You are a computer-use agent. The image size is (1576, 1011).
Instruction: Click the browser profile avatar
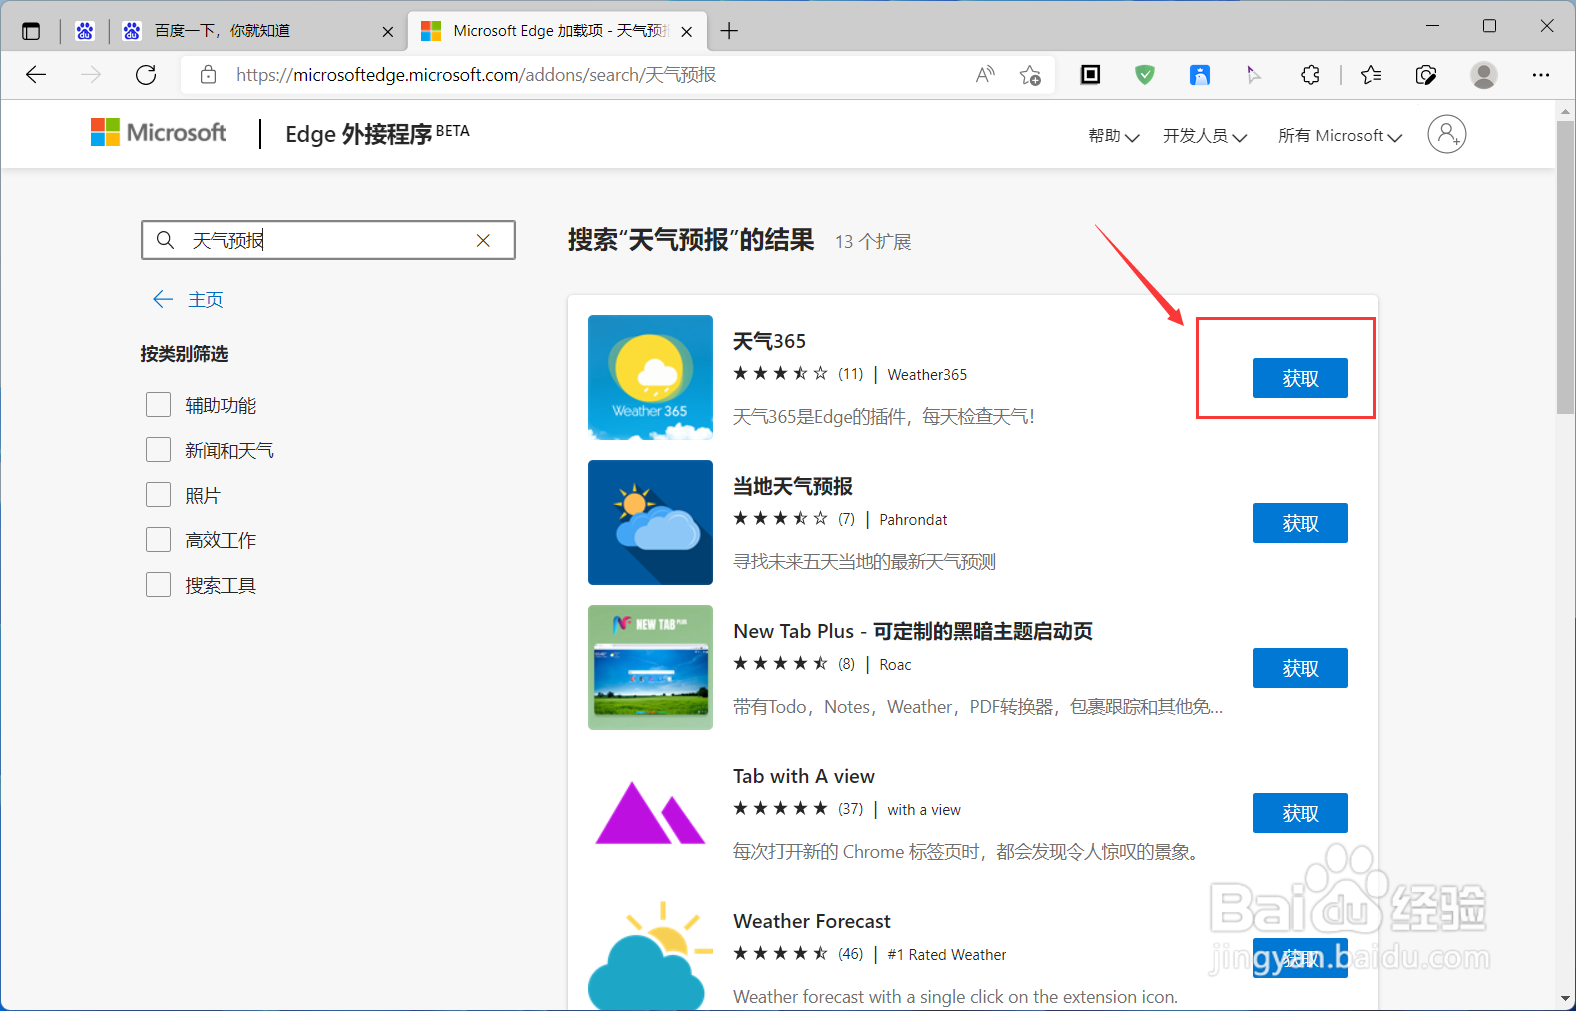tap(1484, 75)
